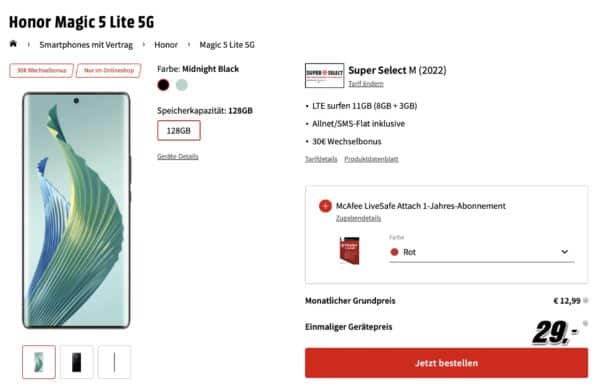Image resolution: width=600 pixels, height=386 pixels.
Task: Go to the Honor breadcrumb
Action: tap(166, 45)
